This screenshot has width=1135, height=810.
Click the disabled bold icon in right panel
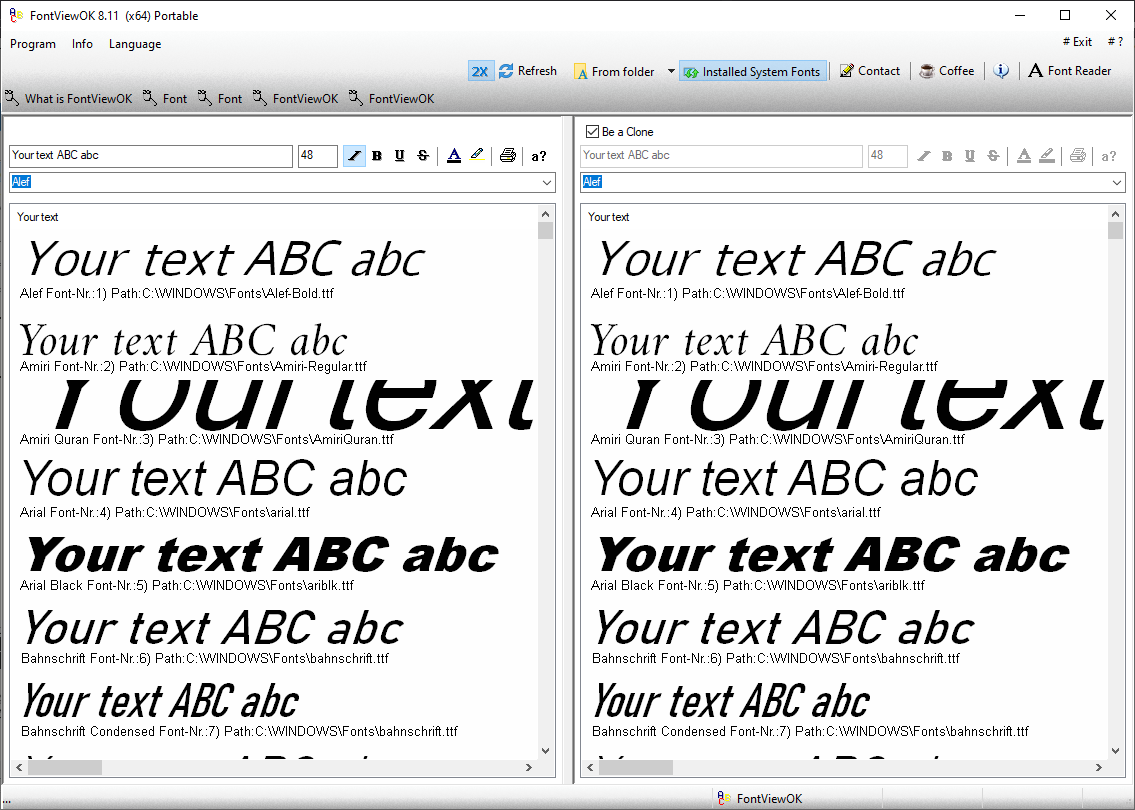947,156
